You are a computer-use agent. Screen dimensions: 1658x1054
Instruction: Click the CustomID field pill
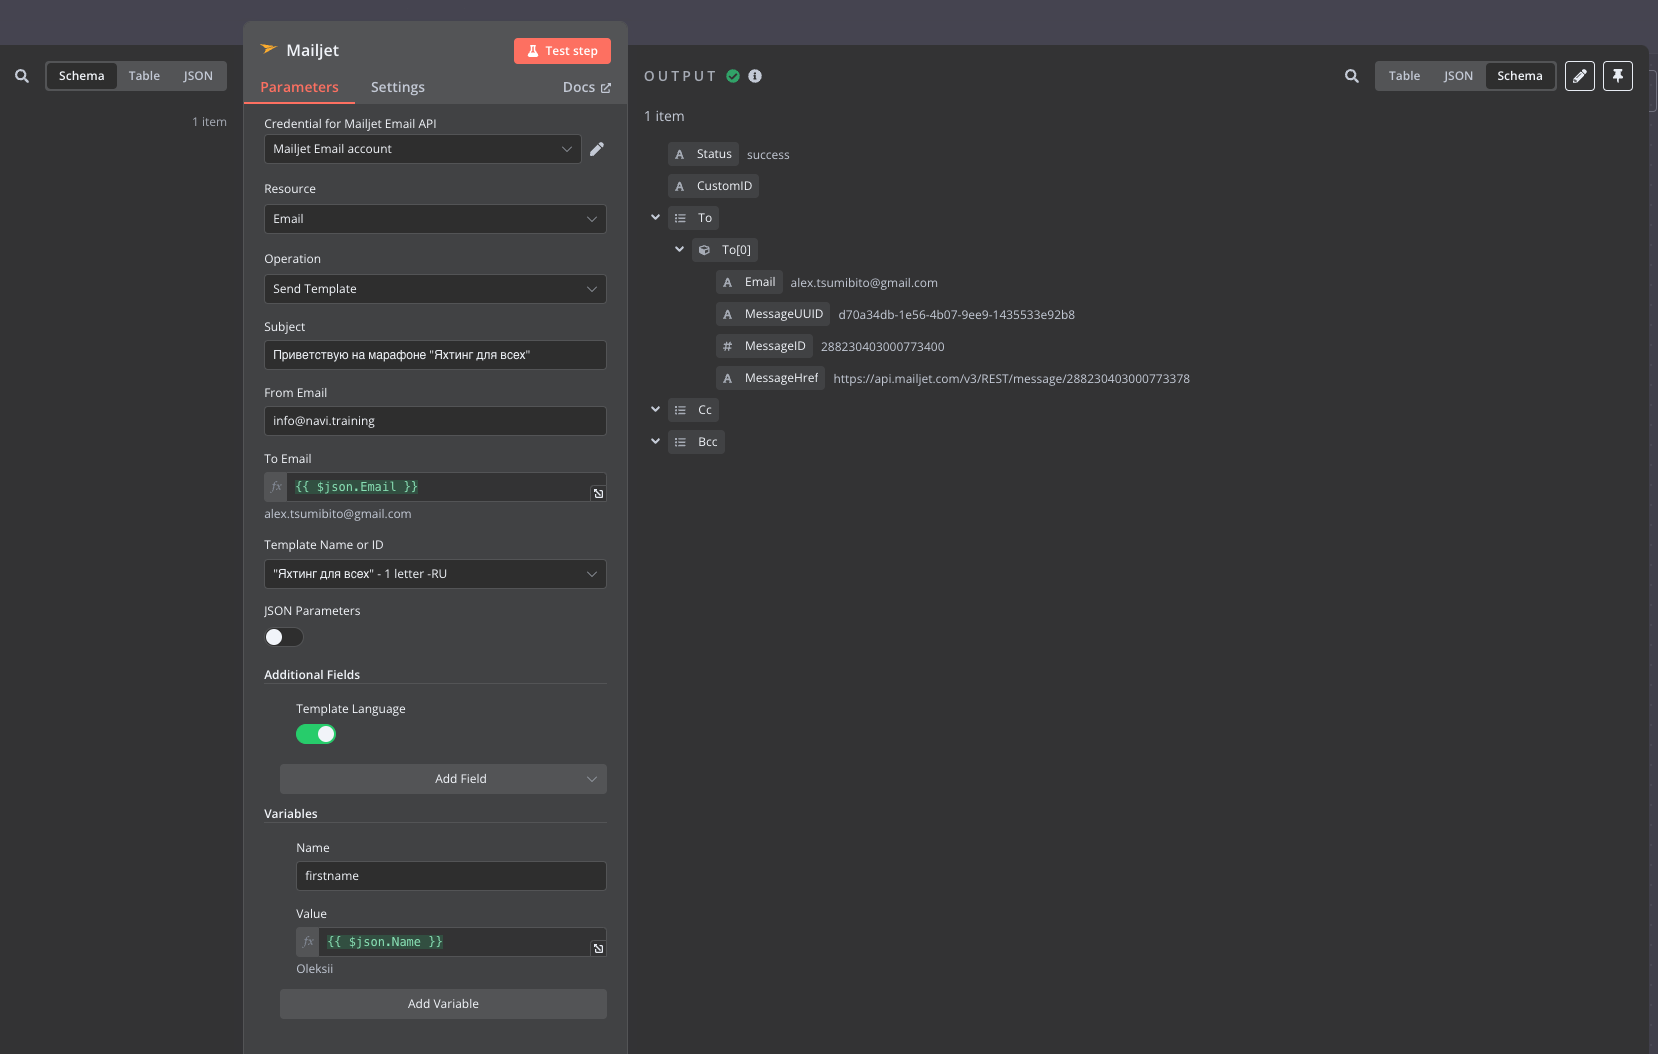coord(713,186)
